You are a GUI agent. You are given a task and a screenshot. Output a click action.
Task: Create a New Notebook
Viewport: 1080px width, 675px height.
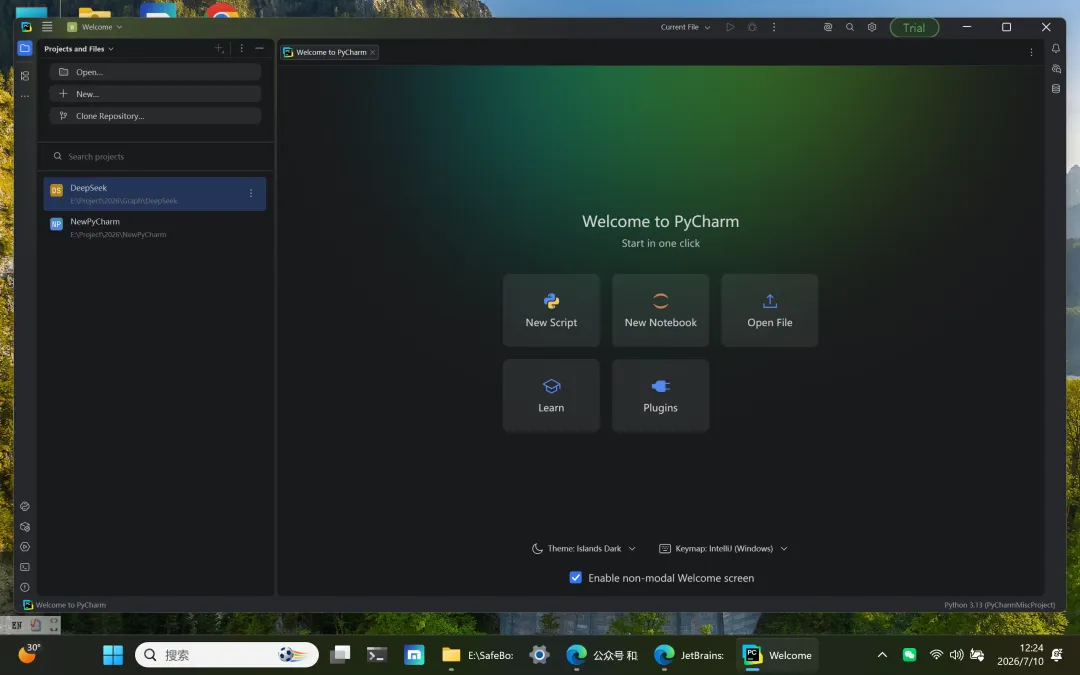pyautogui.click(x=661, y=310)
